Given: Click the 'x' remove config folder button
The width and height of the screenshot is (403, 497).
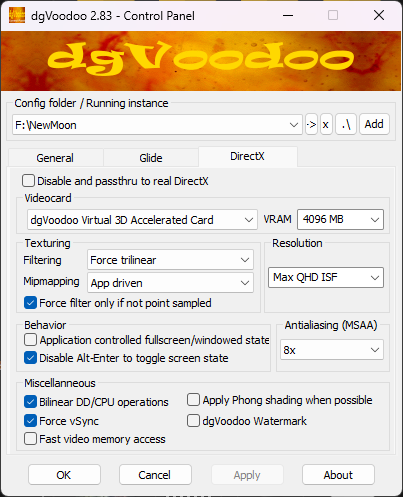Looking at the screenshot, I should point(326,125).
